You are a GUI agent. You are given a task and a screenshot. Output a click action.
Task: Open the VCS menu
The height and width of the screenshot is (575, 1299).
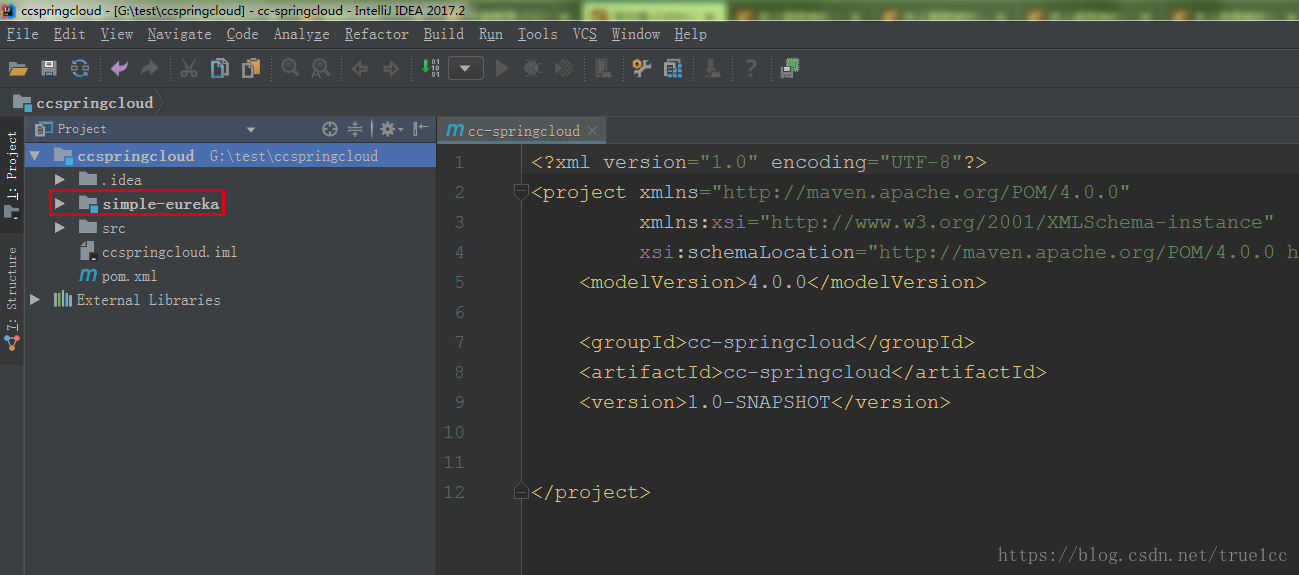pos(584,34)
